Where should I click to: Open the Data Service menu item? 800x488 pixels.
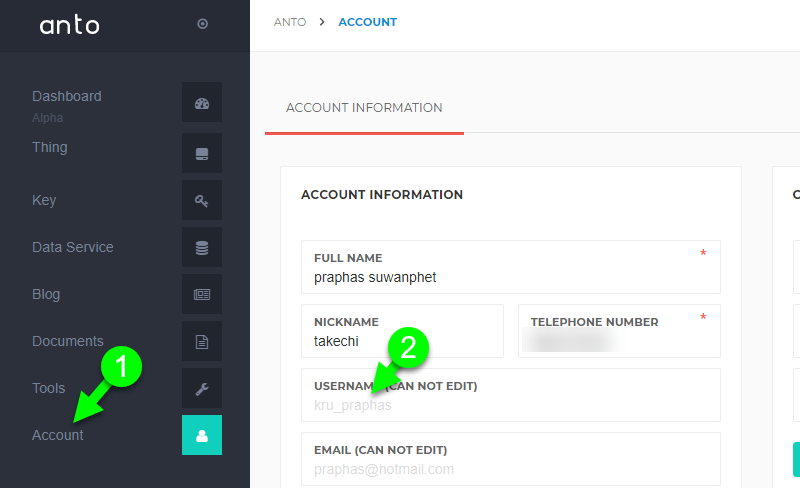73,247
